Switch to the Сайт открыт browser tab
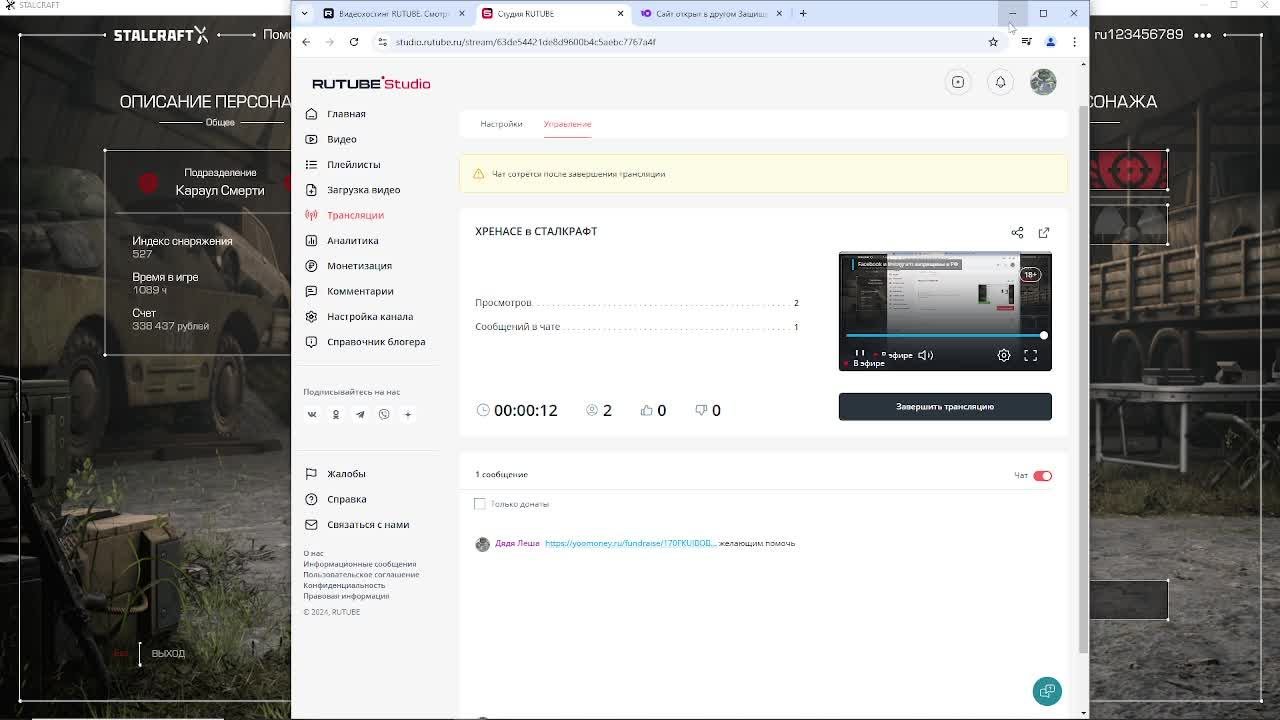Screen dimensions: 1280x720 [x=711, y=14]
